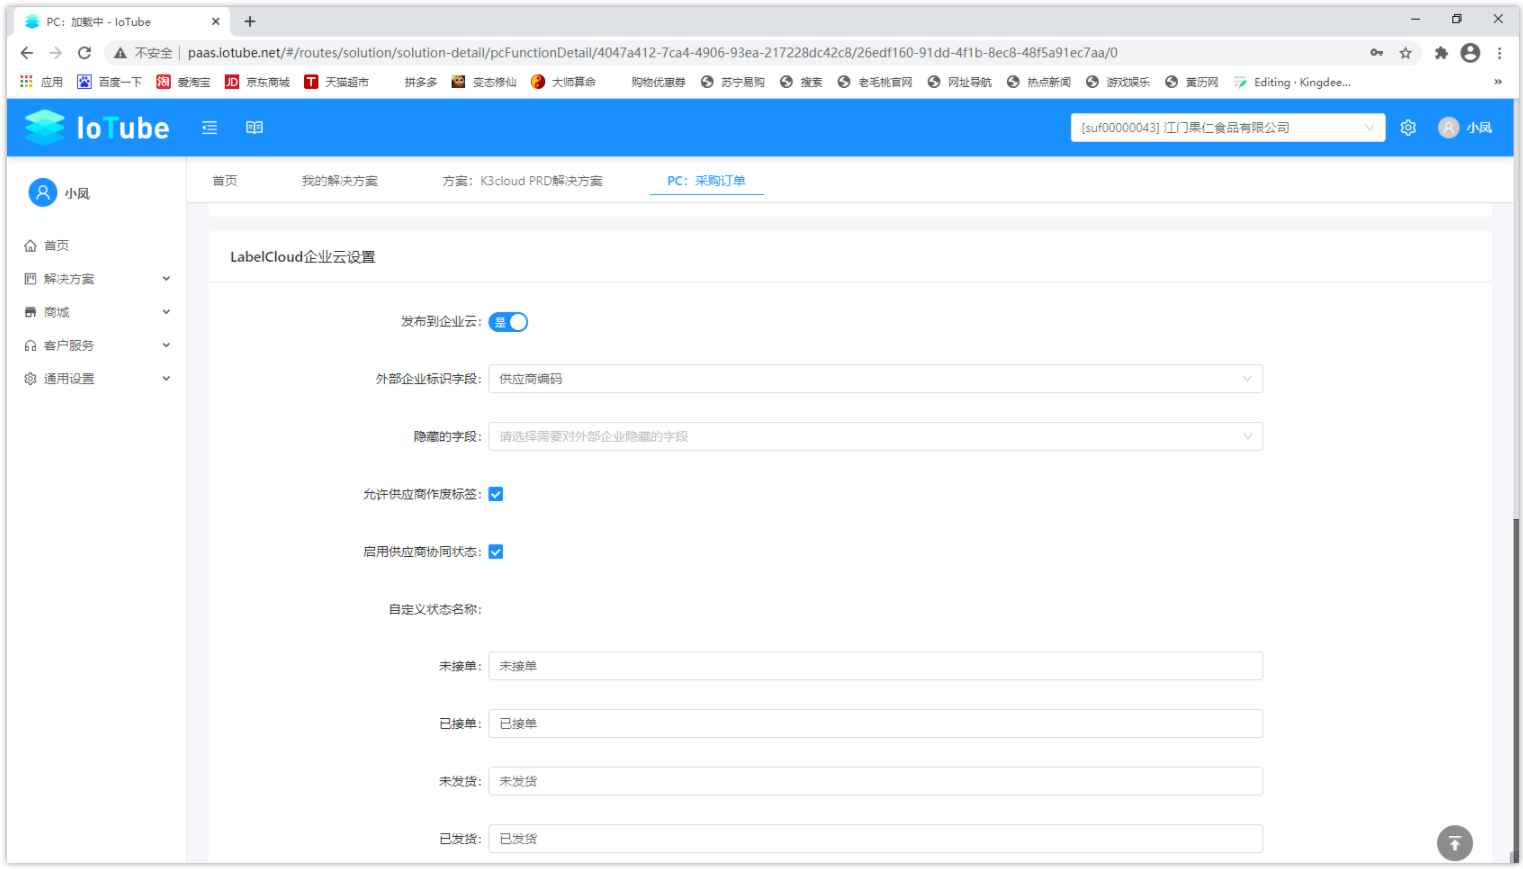Uncheck 允许供应商作废标签 checkbox
This screenshot has width=1523, height=869.
pos(496,494)
